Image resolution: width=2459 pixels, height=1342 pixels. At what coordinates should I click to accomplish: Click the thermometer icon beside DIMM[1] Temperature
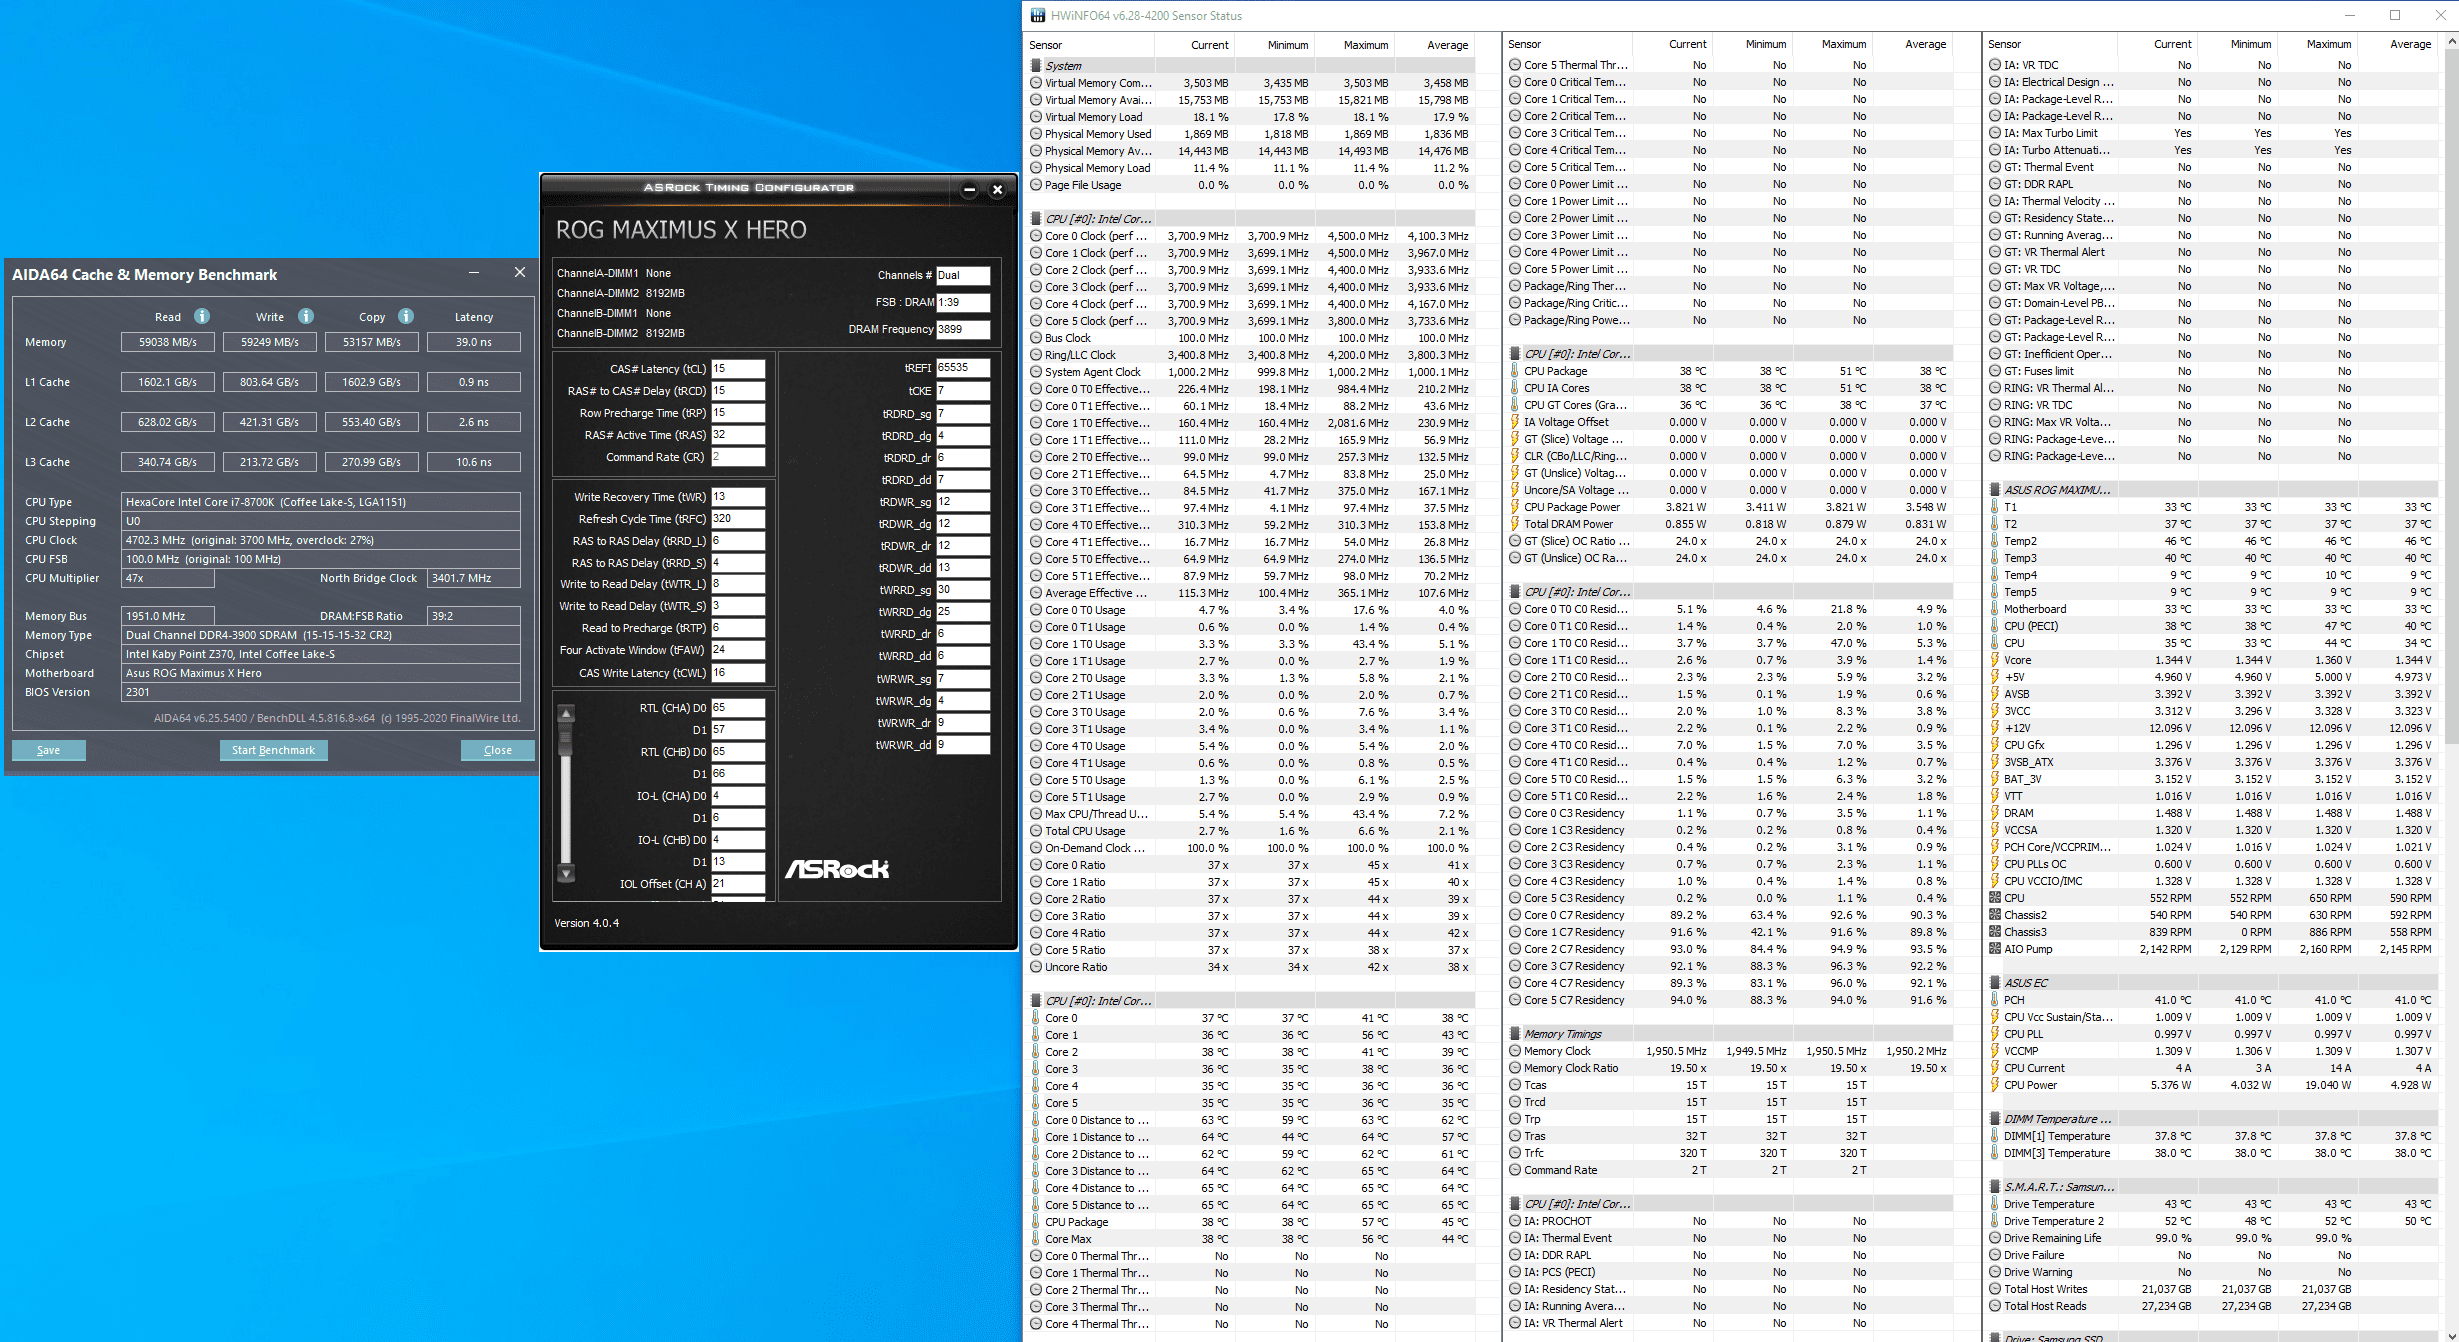[x=1995, y=1136]
